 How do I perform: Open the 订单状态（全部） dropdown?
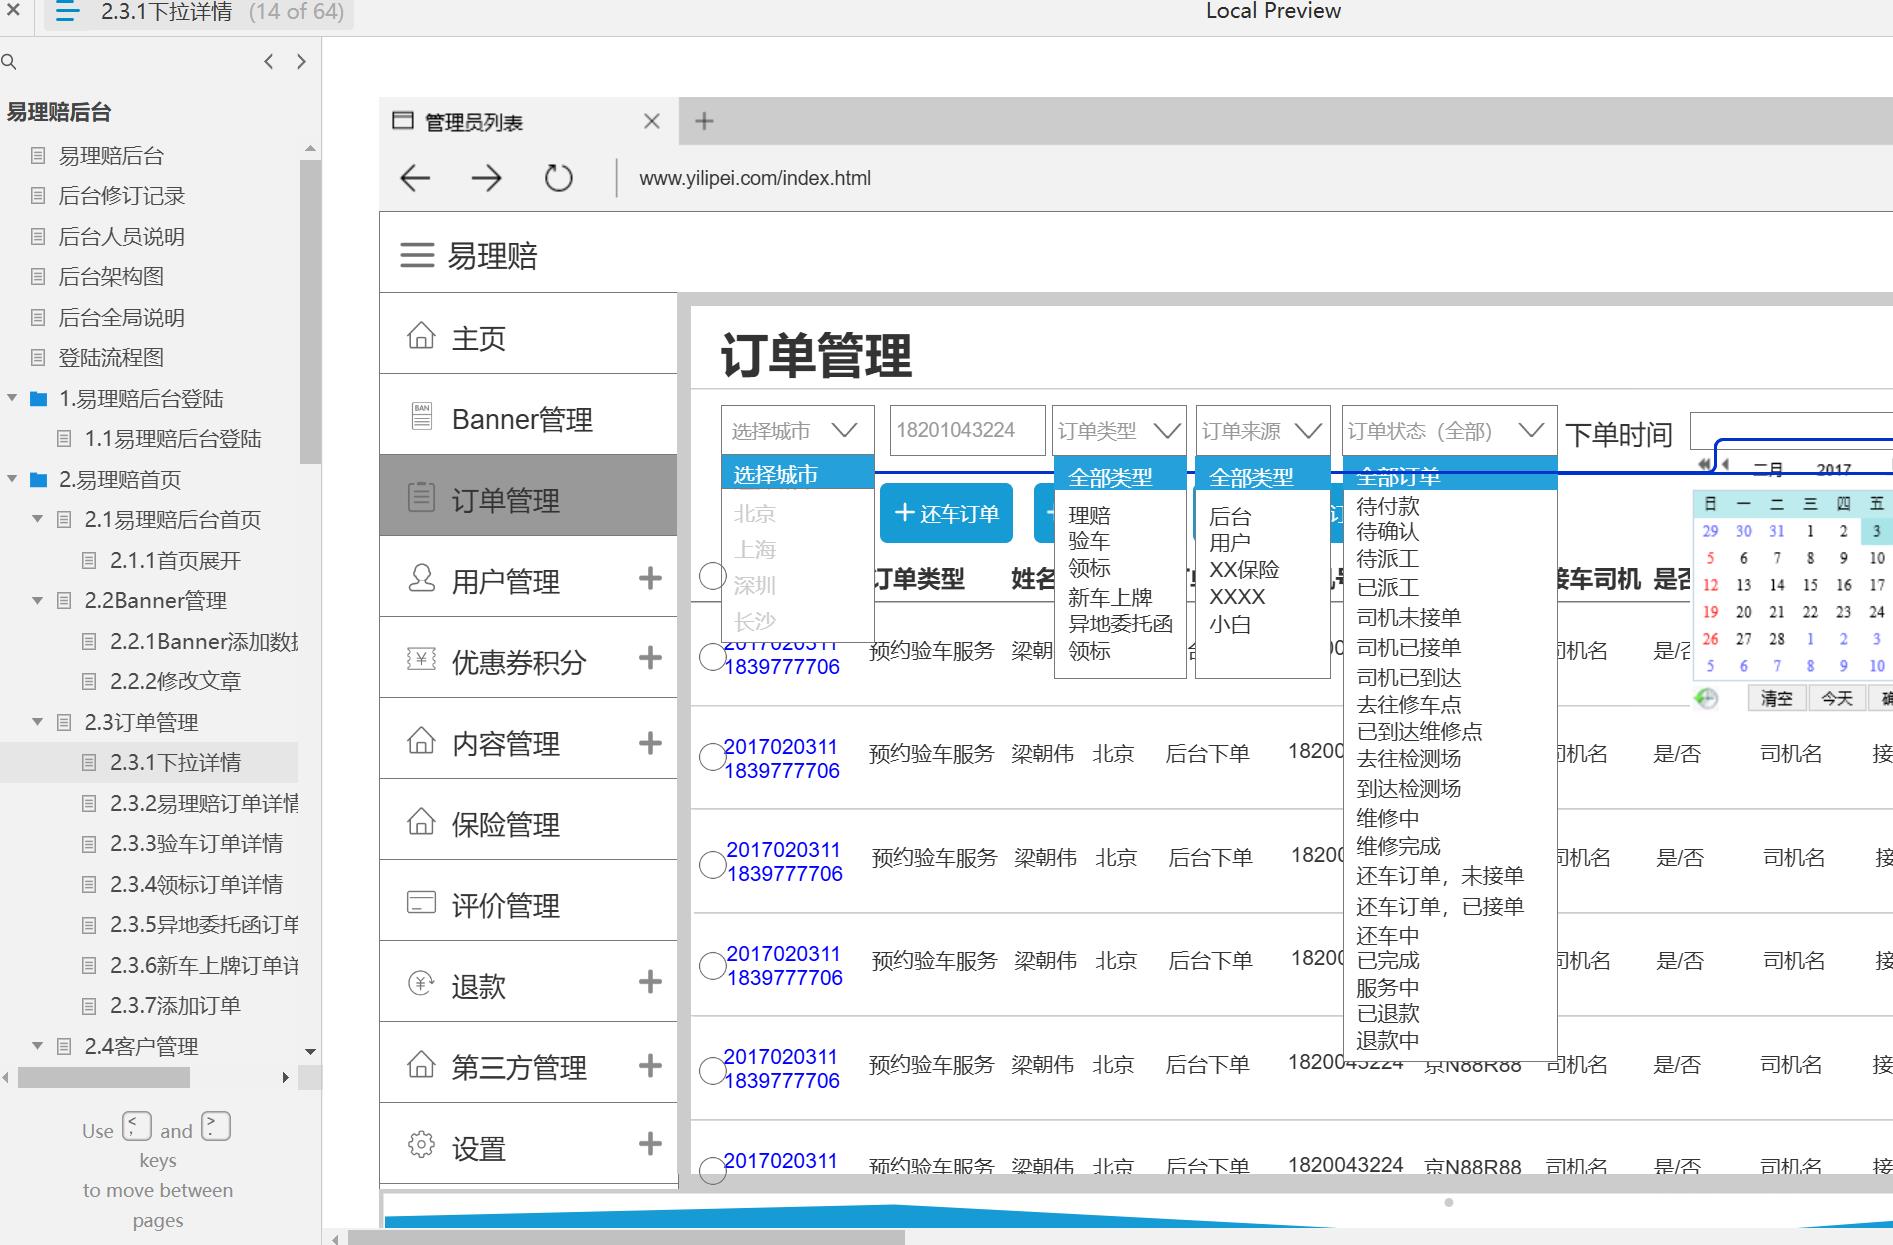click(x=1450, y=431)
